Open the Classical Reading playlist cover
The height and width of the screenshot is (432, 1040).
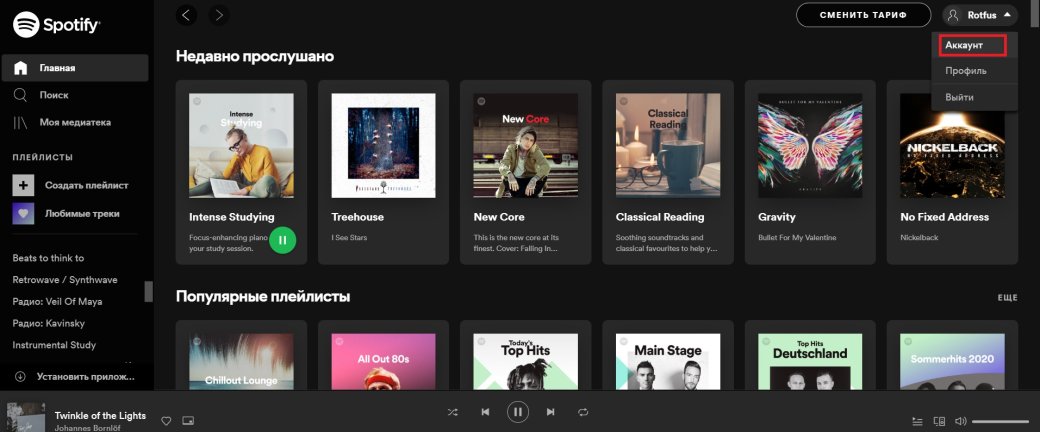coord(668,145)
